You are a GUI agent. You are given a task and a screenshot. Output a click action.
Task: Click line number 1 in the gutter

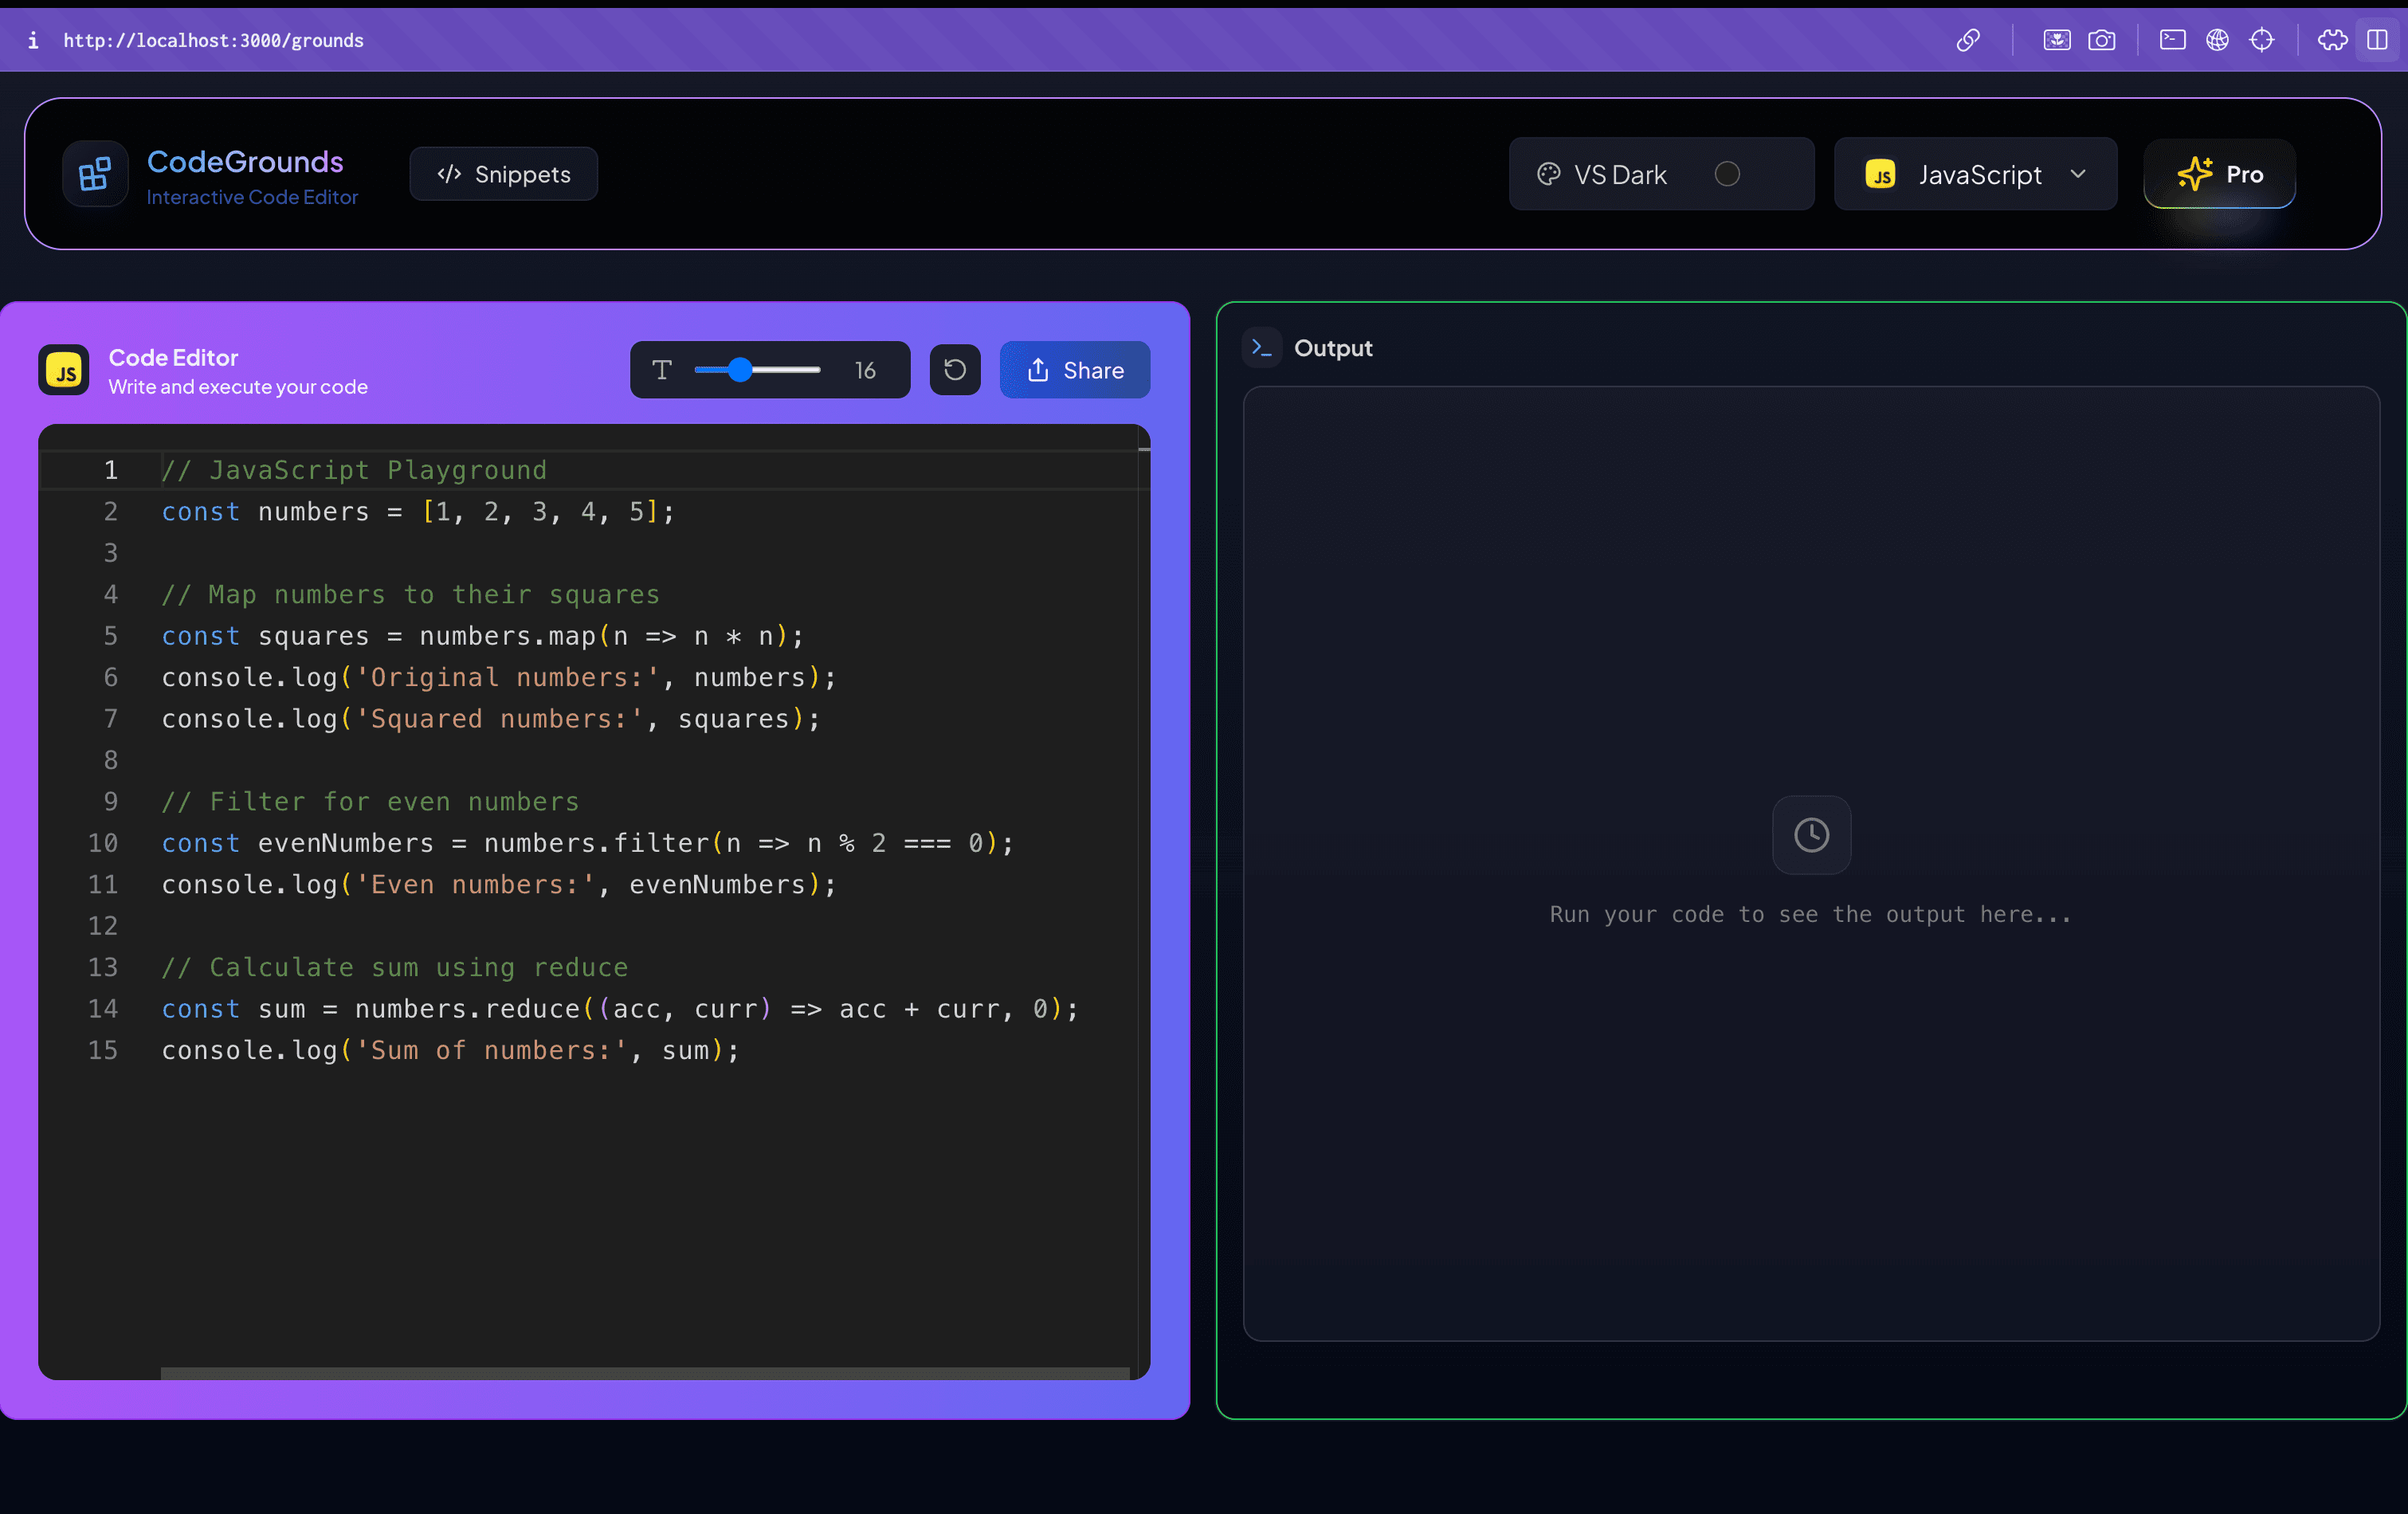click(x=111, y=470)
